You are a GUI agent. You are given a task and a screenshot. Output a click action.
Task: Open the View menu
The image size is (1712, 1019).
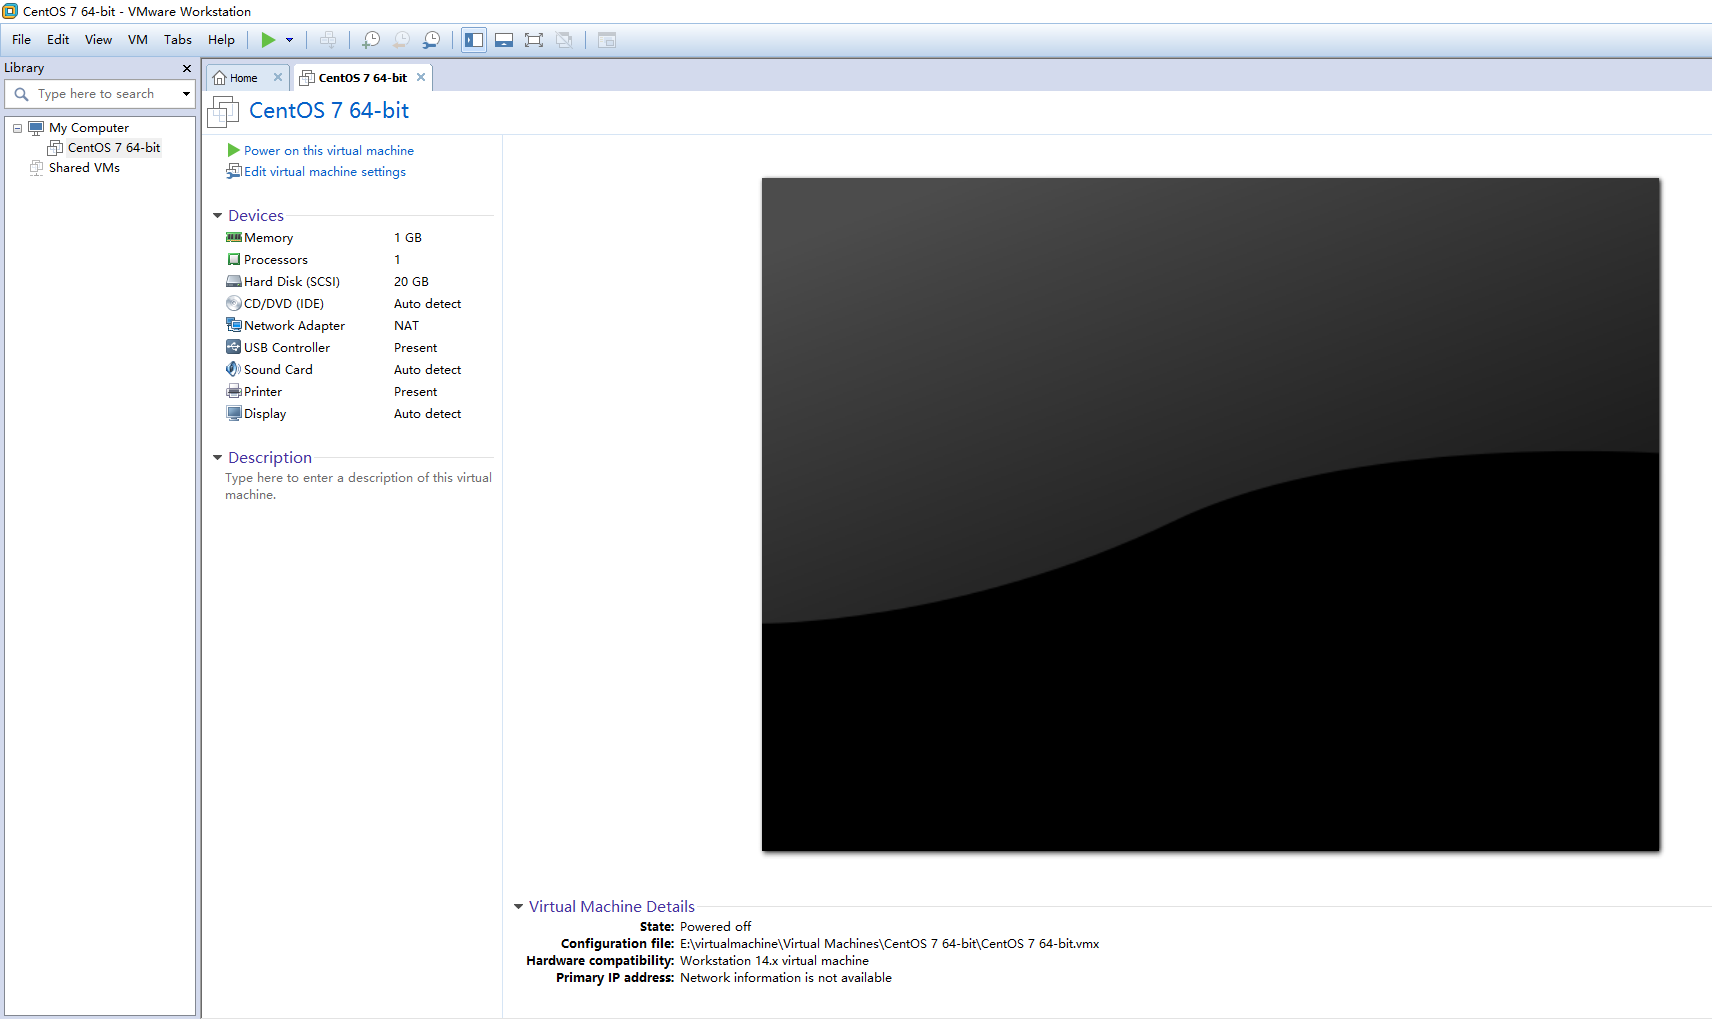click(98, 40)
